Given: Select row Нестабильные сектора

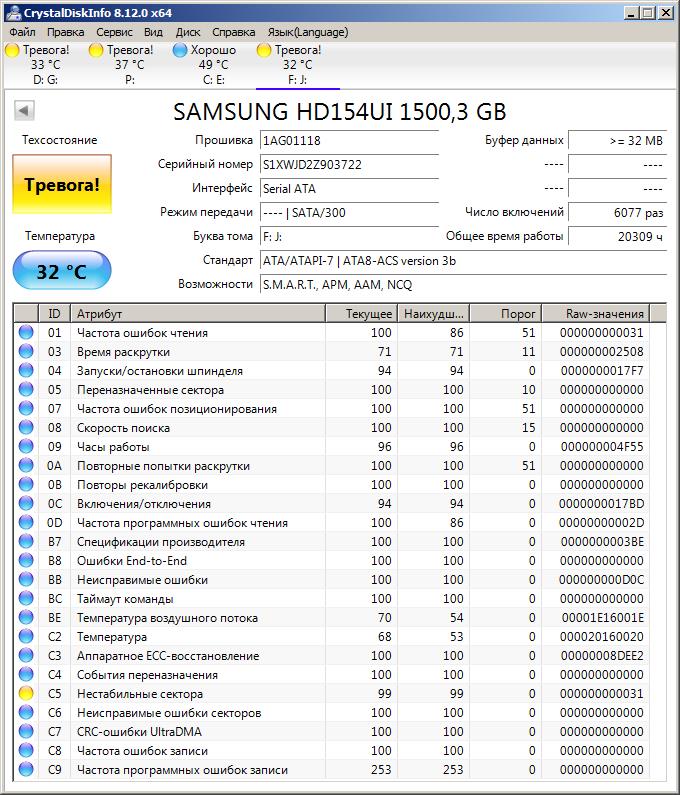Looking at the screenshot, I should click(332, 694).
